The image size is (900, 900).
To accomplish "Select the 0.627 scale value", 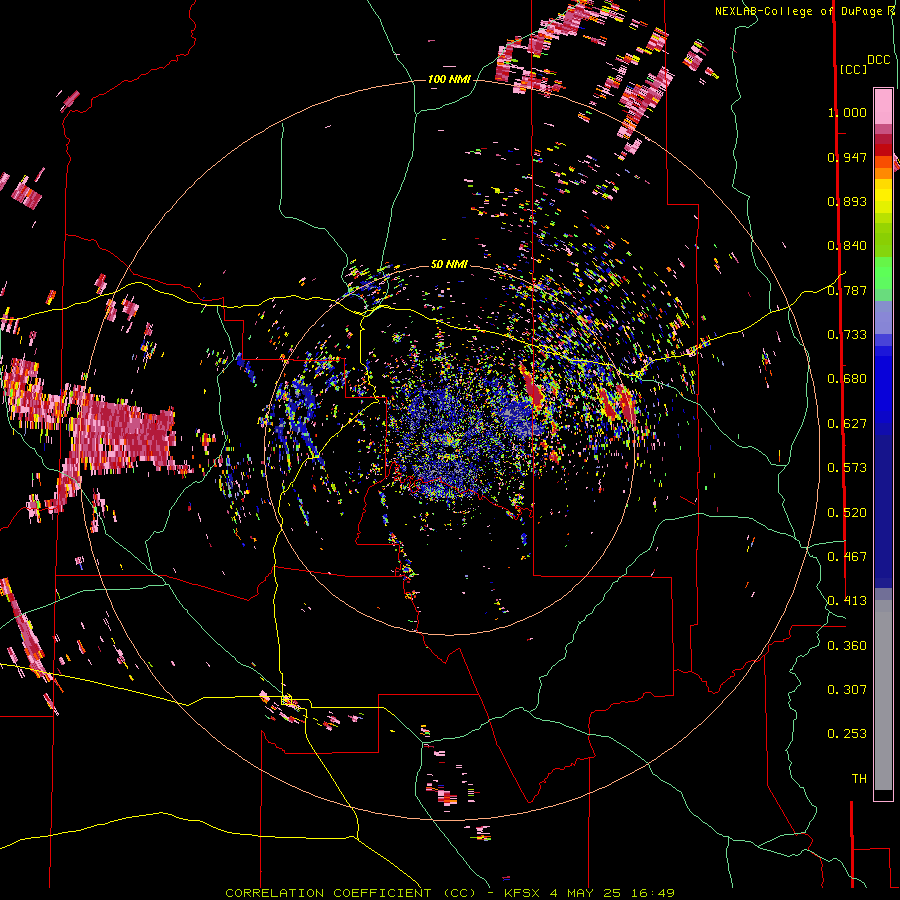I will [847, 424].
